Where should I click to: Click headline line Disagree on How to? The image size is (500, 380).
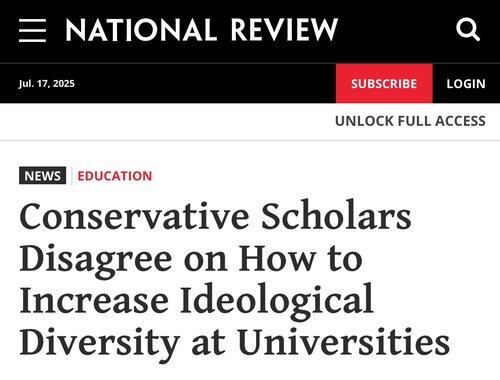[191, 258]
